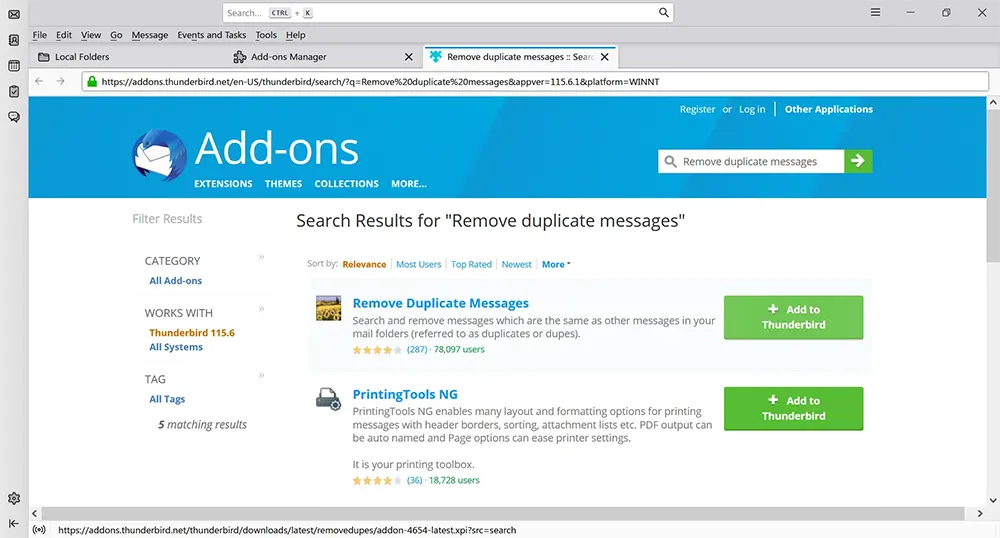Open the Events and Tasks menu
1000x538 pixels.
(x=212, y=35)
